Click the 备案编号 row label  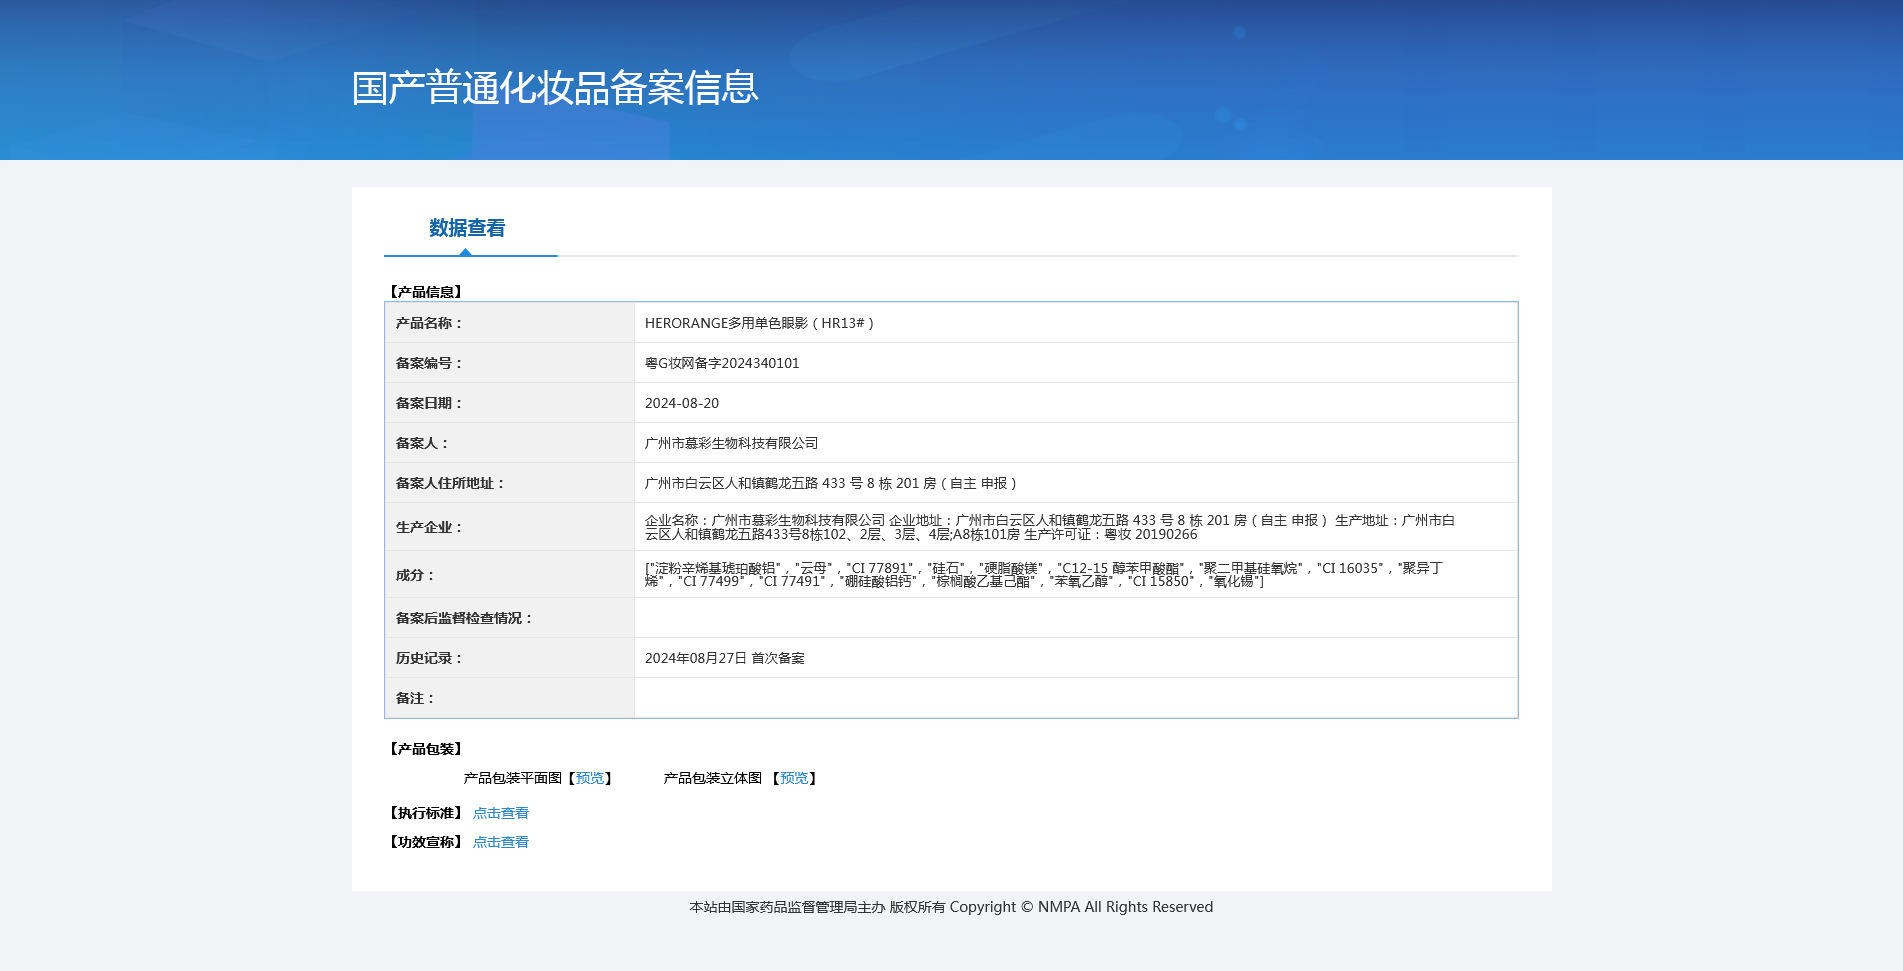click(x=429, y=363)
